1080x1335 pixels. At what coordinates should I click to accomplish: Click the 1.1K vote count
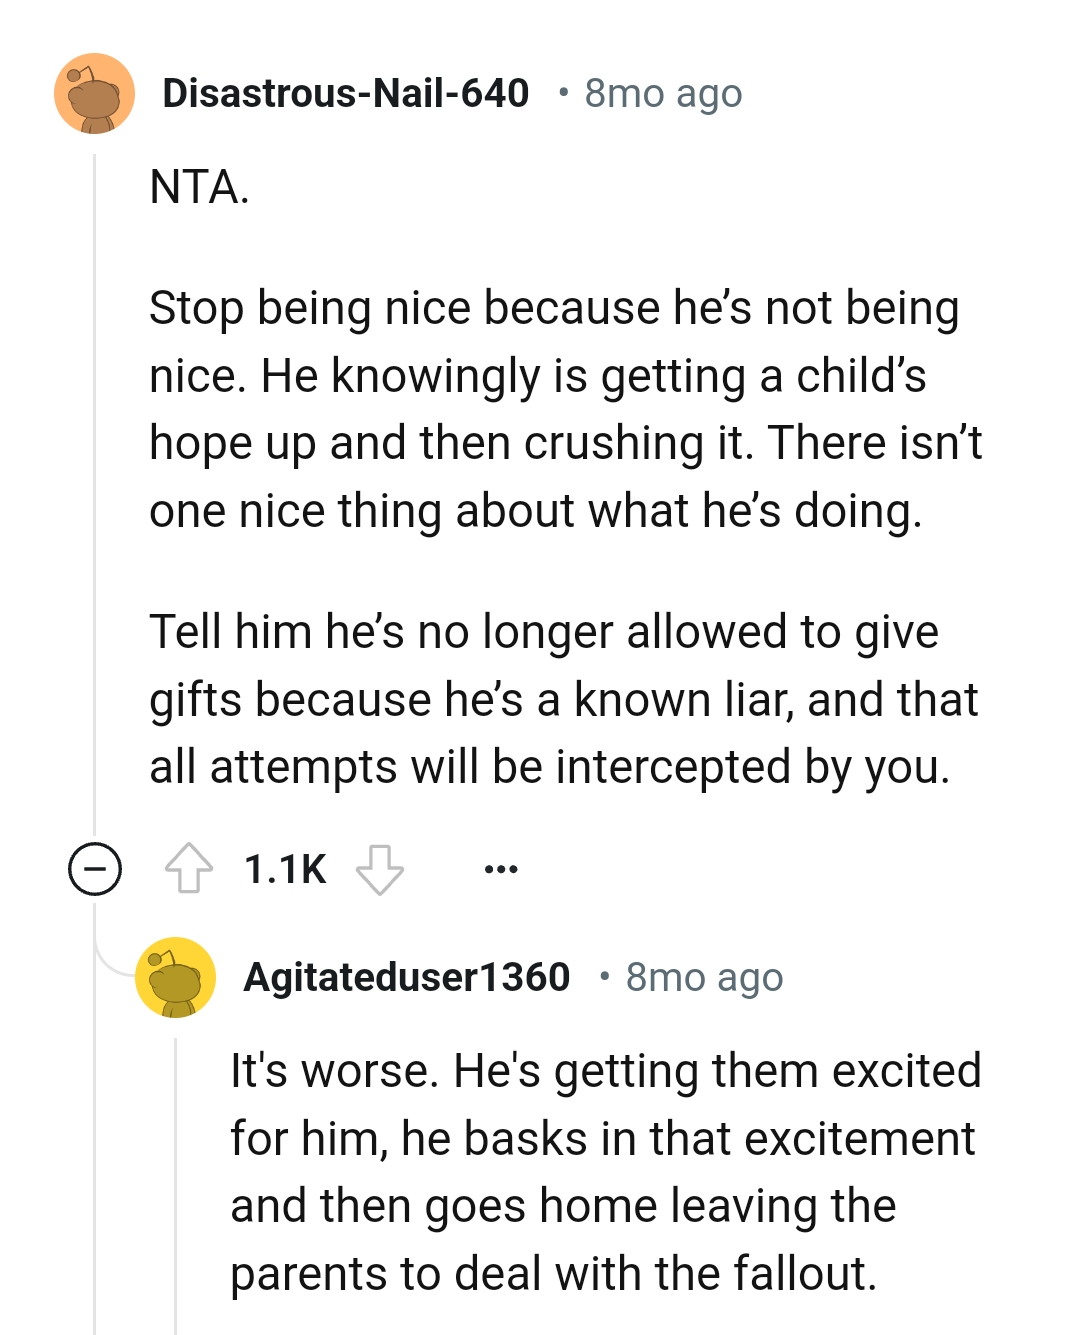285,869
